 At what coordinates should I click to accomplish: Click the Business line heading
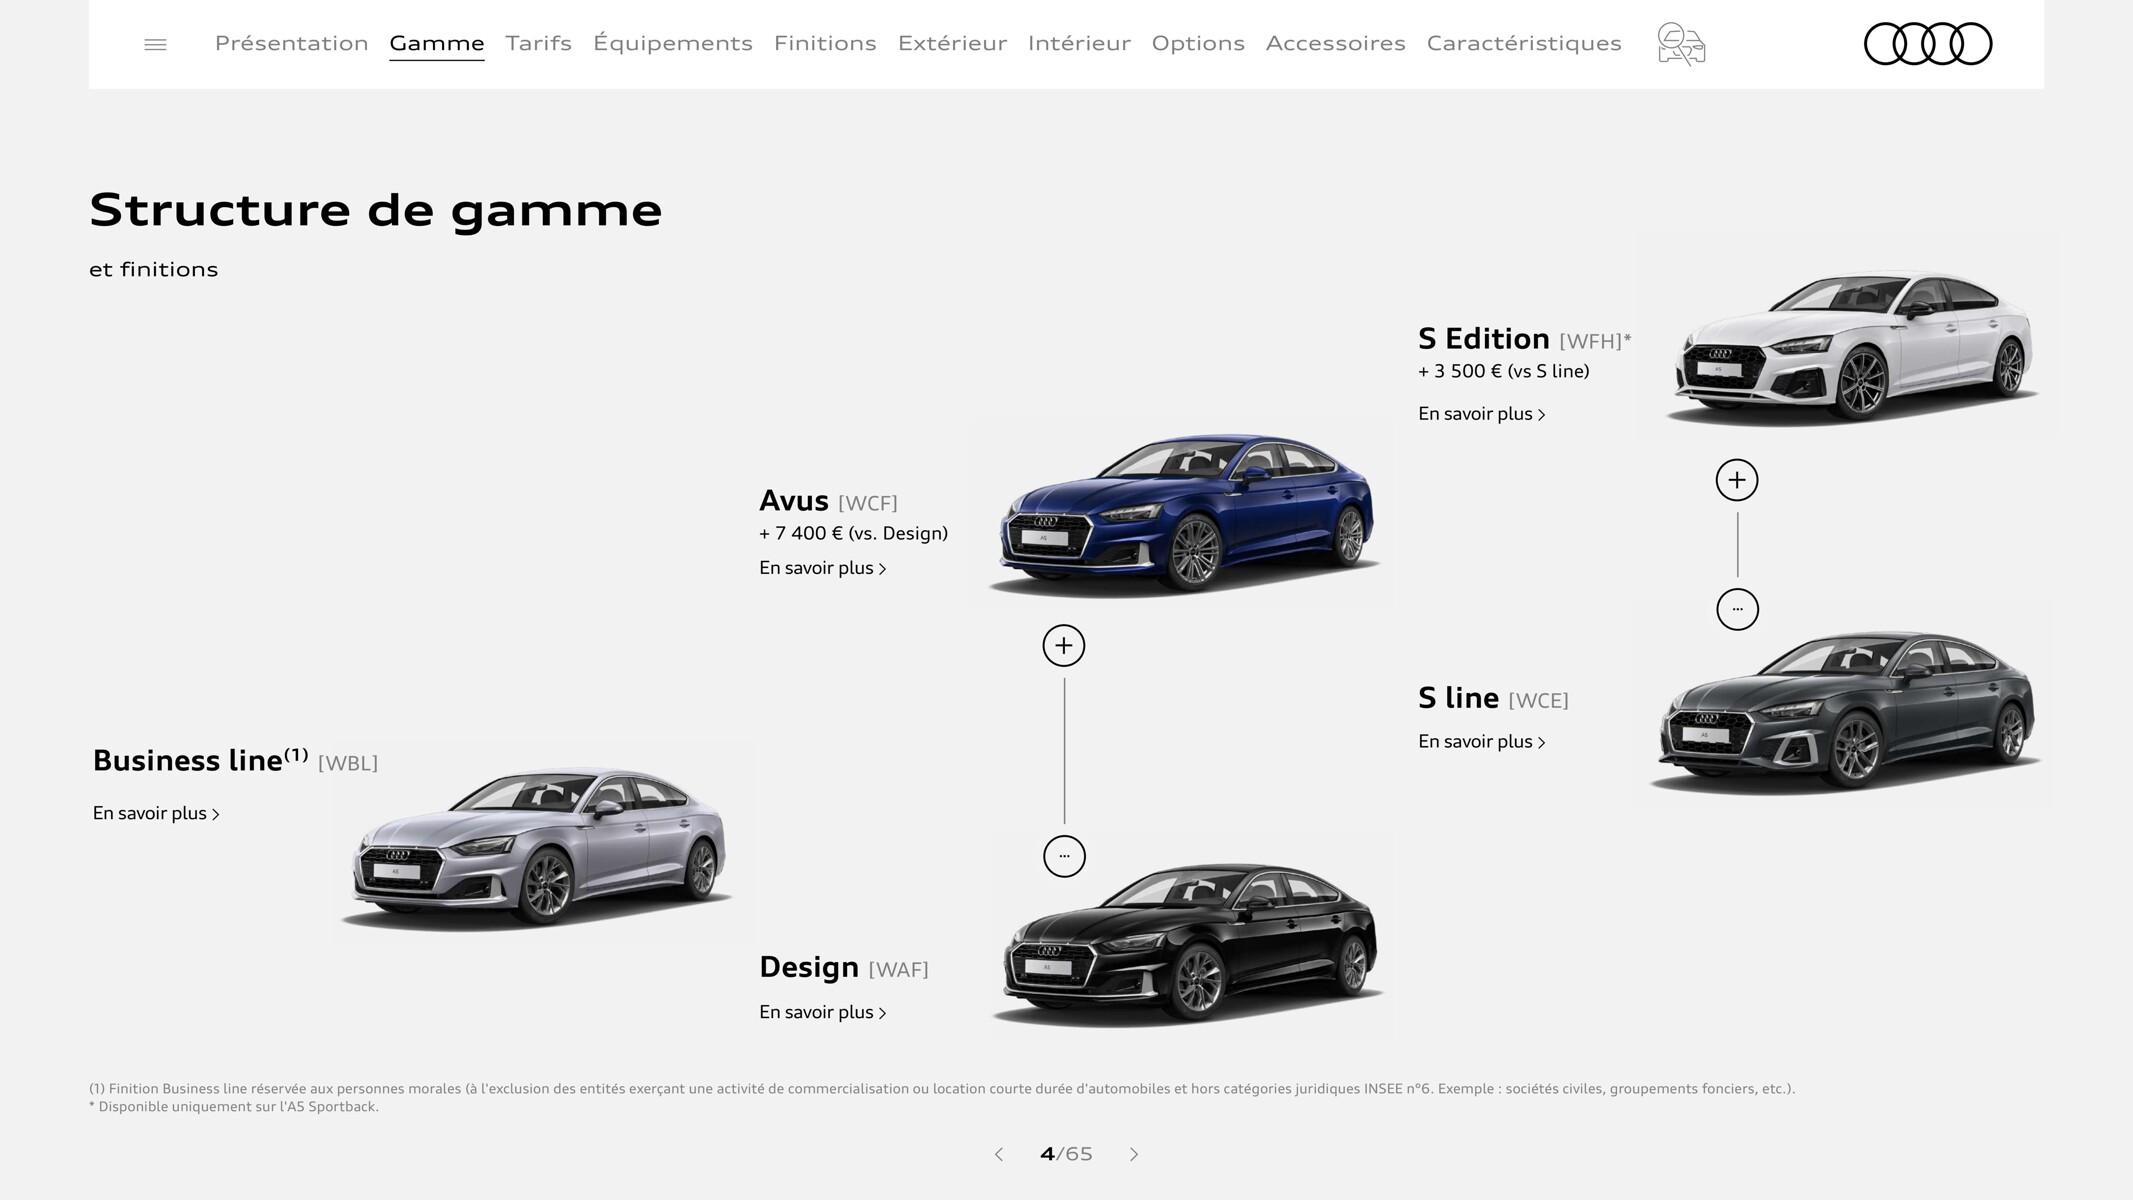[200, 761]
